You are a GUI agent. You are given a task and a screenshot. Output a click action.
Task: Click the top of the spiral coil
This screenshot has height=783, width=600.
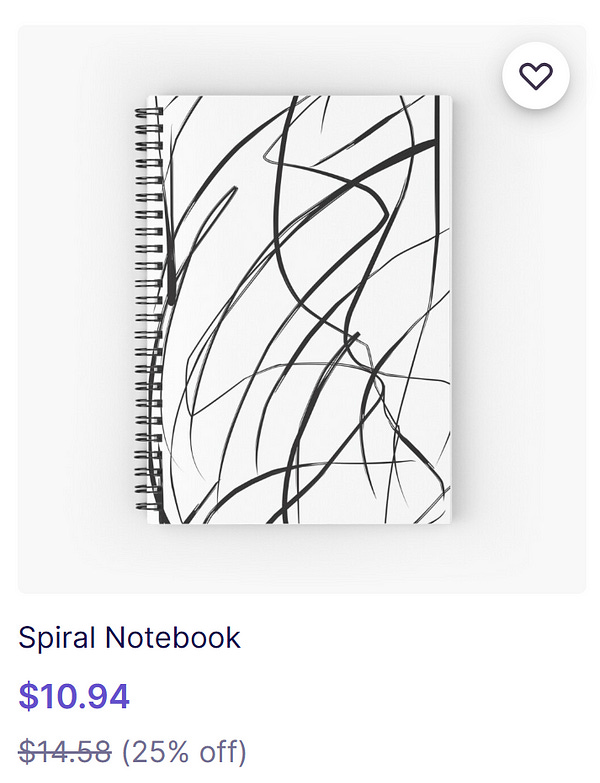pyautogui.click(x=149, y=112)
